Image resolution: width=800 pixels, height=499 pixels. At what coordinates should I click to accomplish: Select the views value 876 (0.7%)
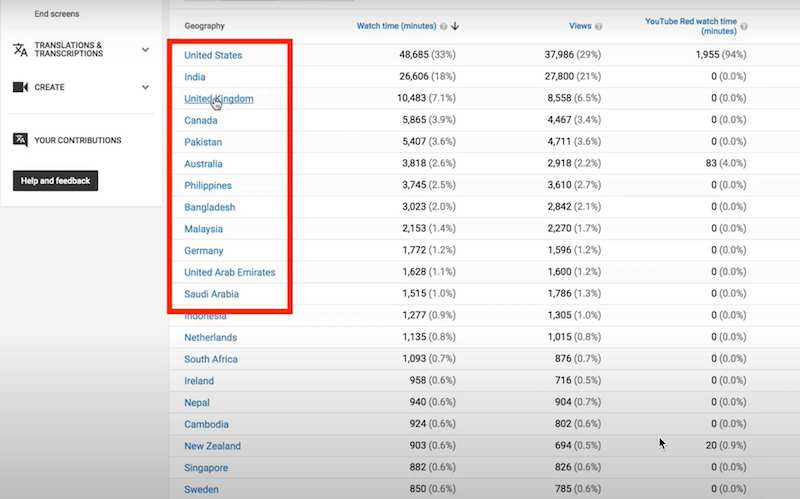click(578, 359)
